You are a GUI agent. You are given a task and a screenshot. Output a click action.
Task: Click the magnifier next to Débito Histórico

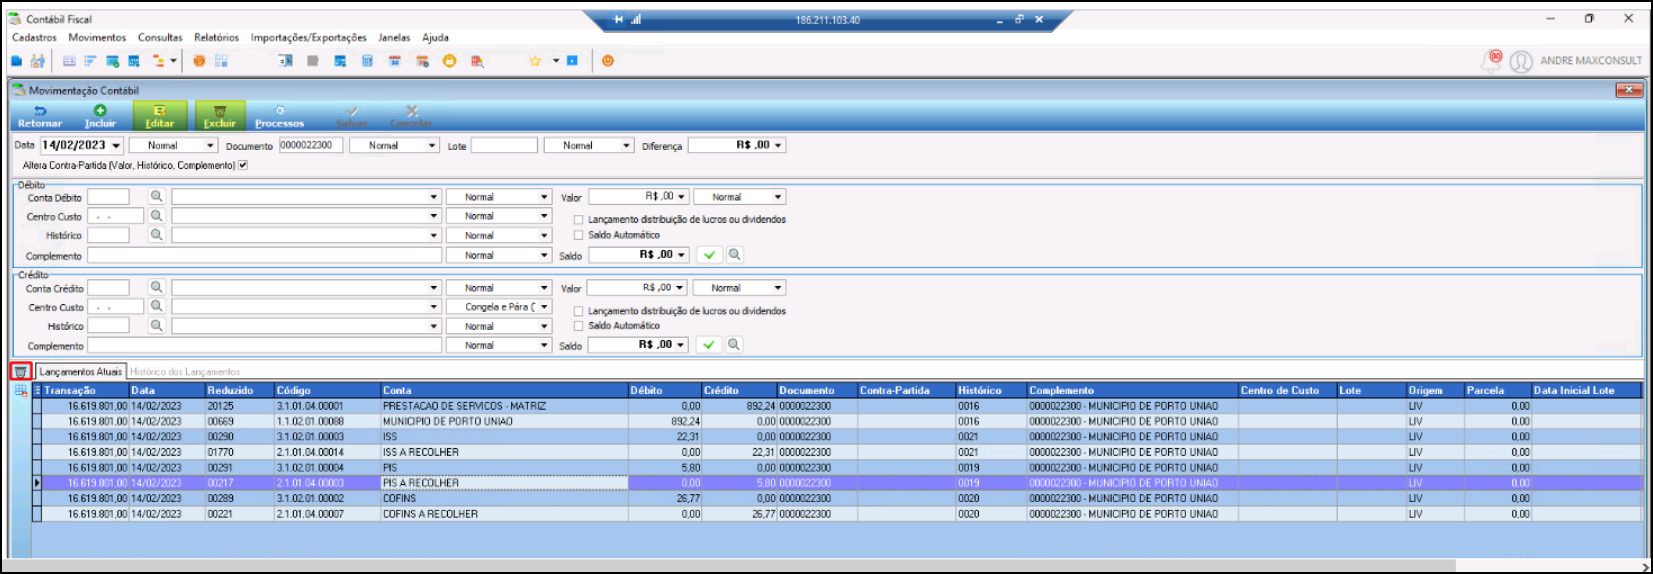click(x=156, y=235)
